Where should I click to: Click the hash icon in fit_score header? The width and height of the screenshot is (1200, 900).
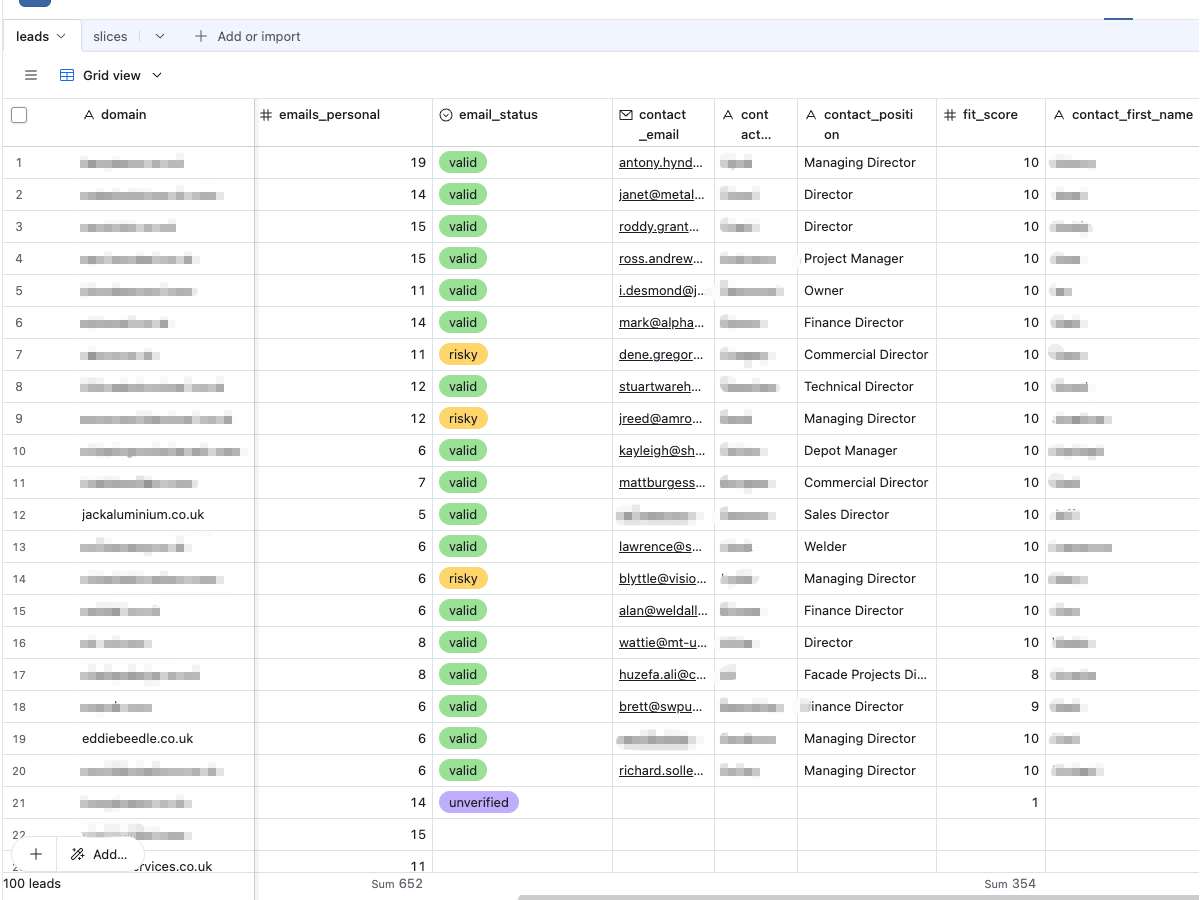[x=950, y=115]
